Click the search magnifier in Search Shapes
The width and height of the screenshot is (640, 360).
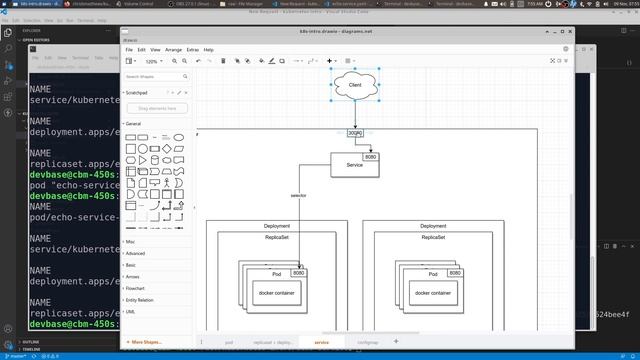[185, 76]
